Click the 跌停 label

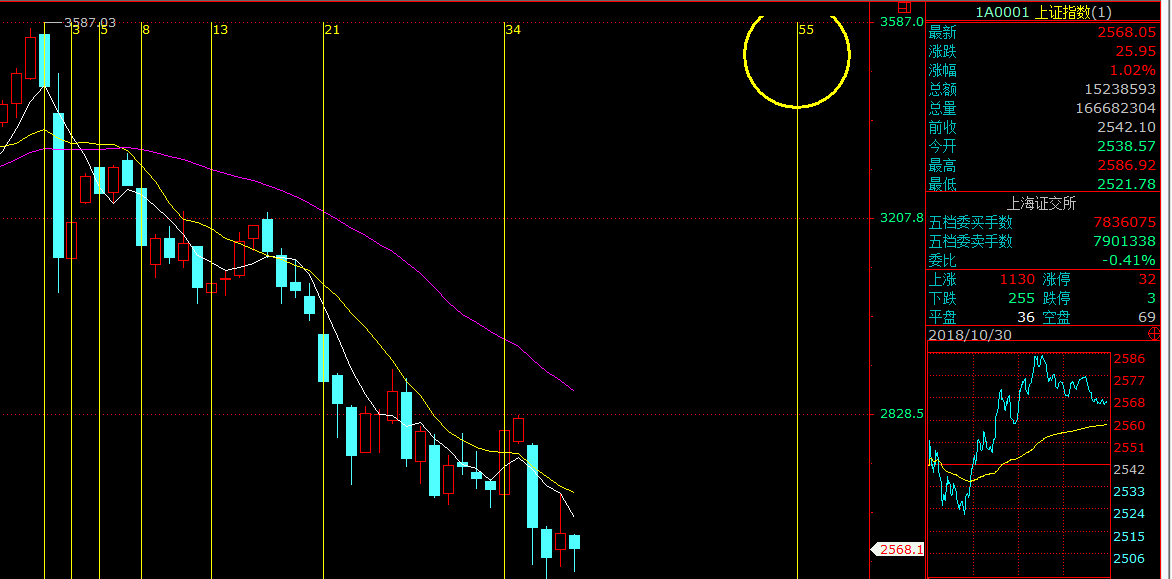click(1057, 298)
